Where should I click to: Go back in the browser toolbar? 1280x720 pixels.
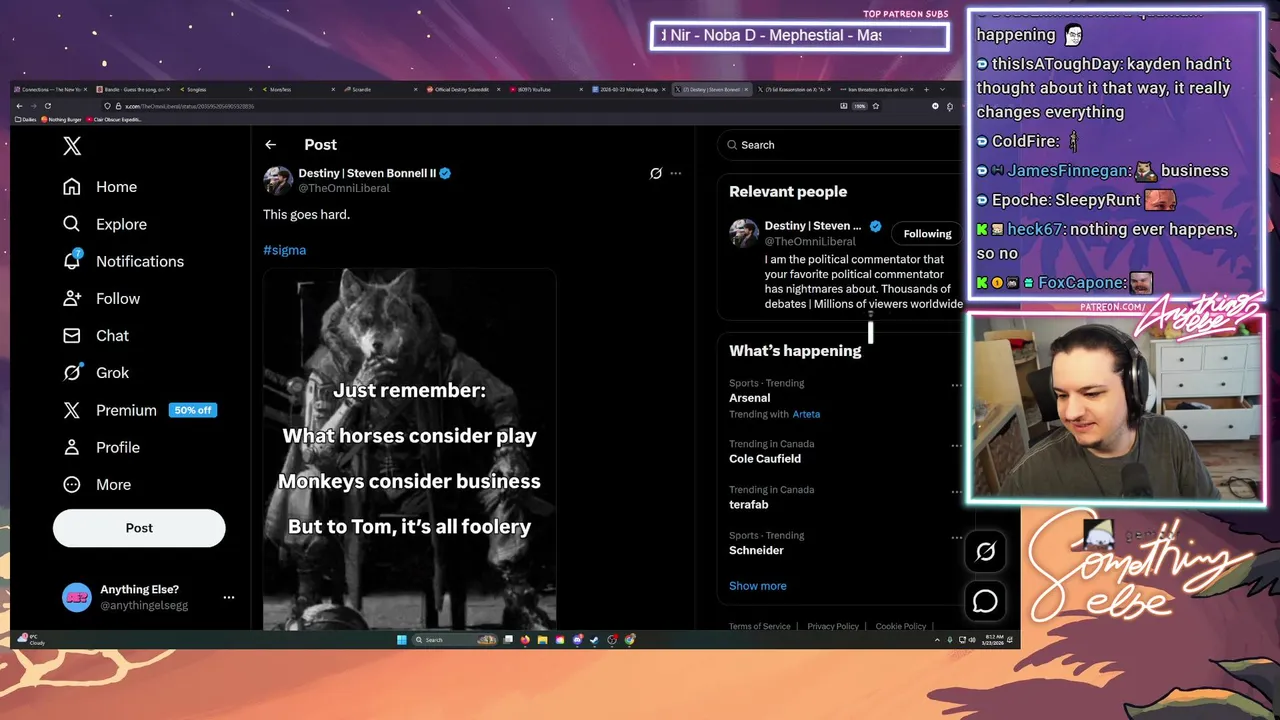[18, 105]
